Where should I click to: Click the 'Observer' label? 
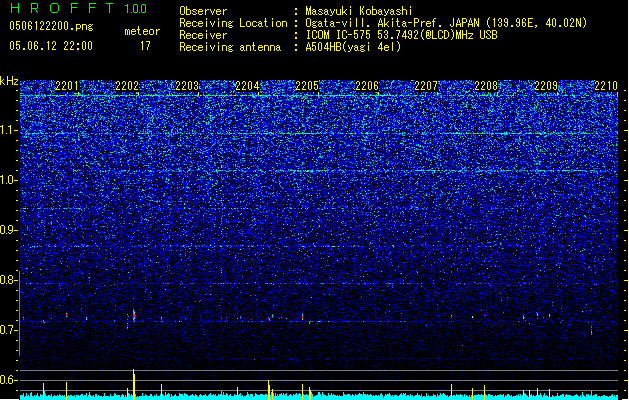pos(203,11)
